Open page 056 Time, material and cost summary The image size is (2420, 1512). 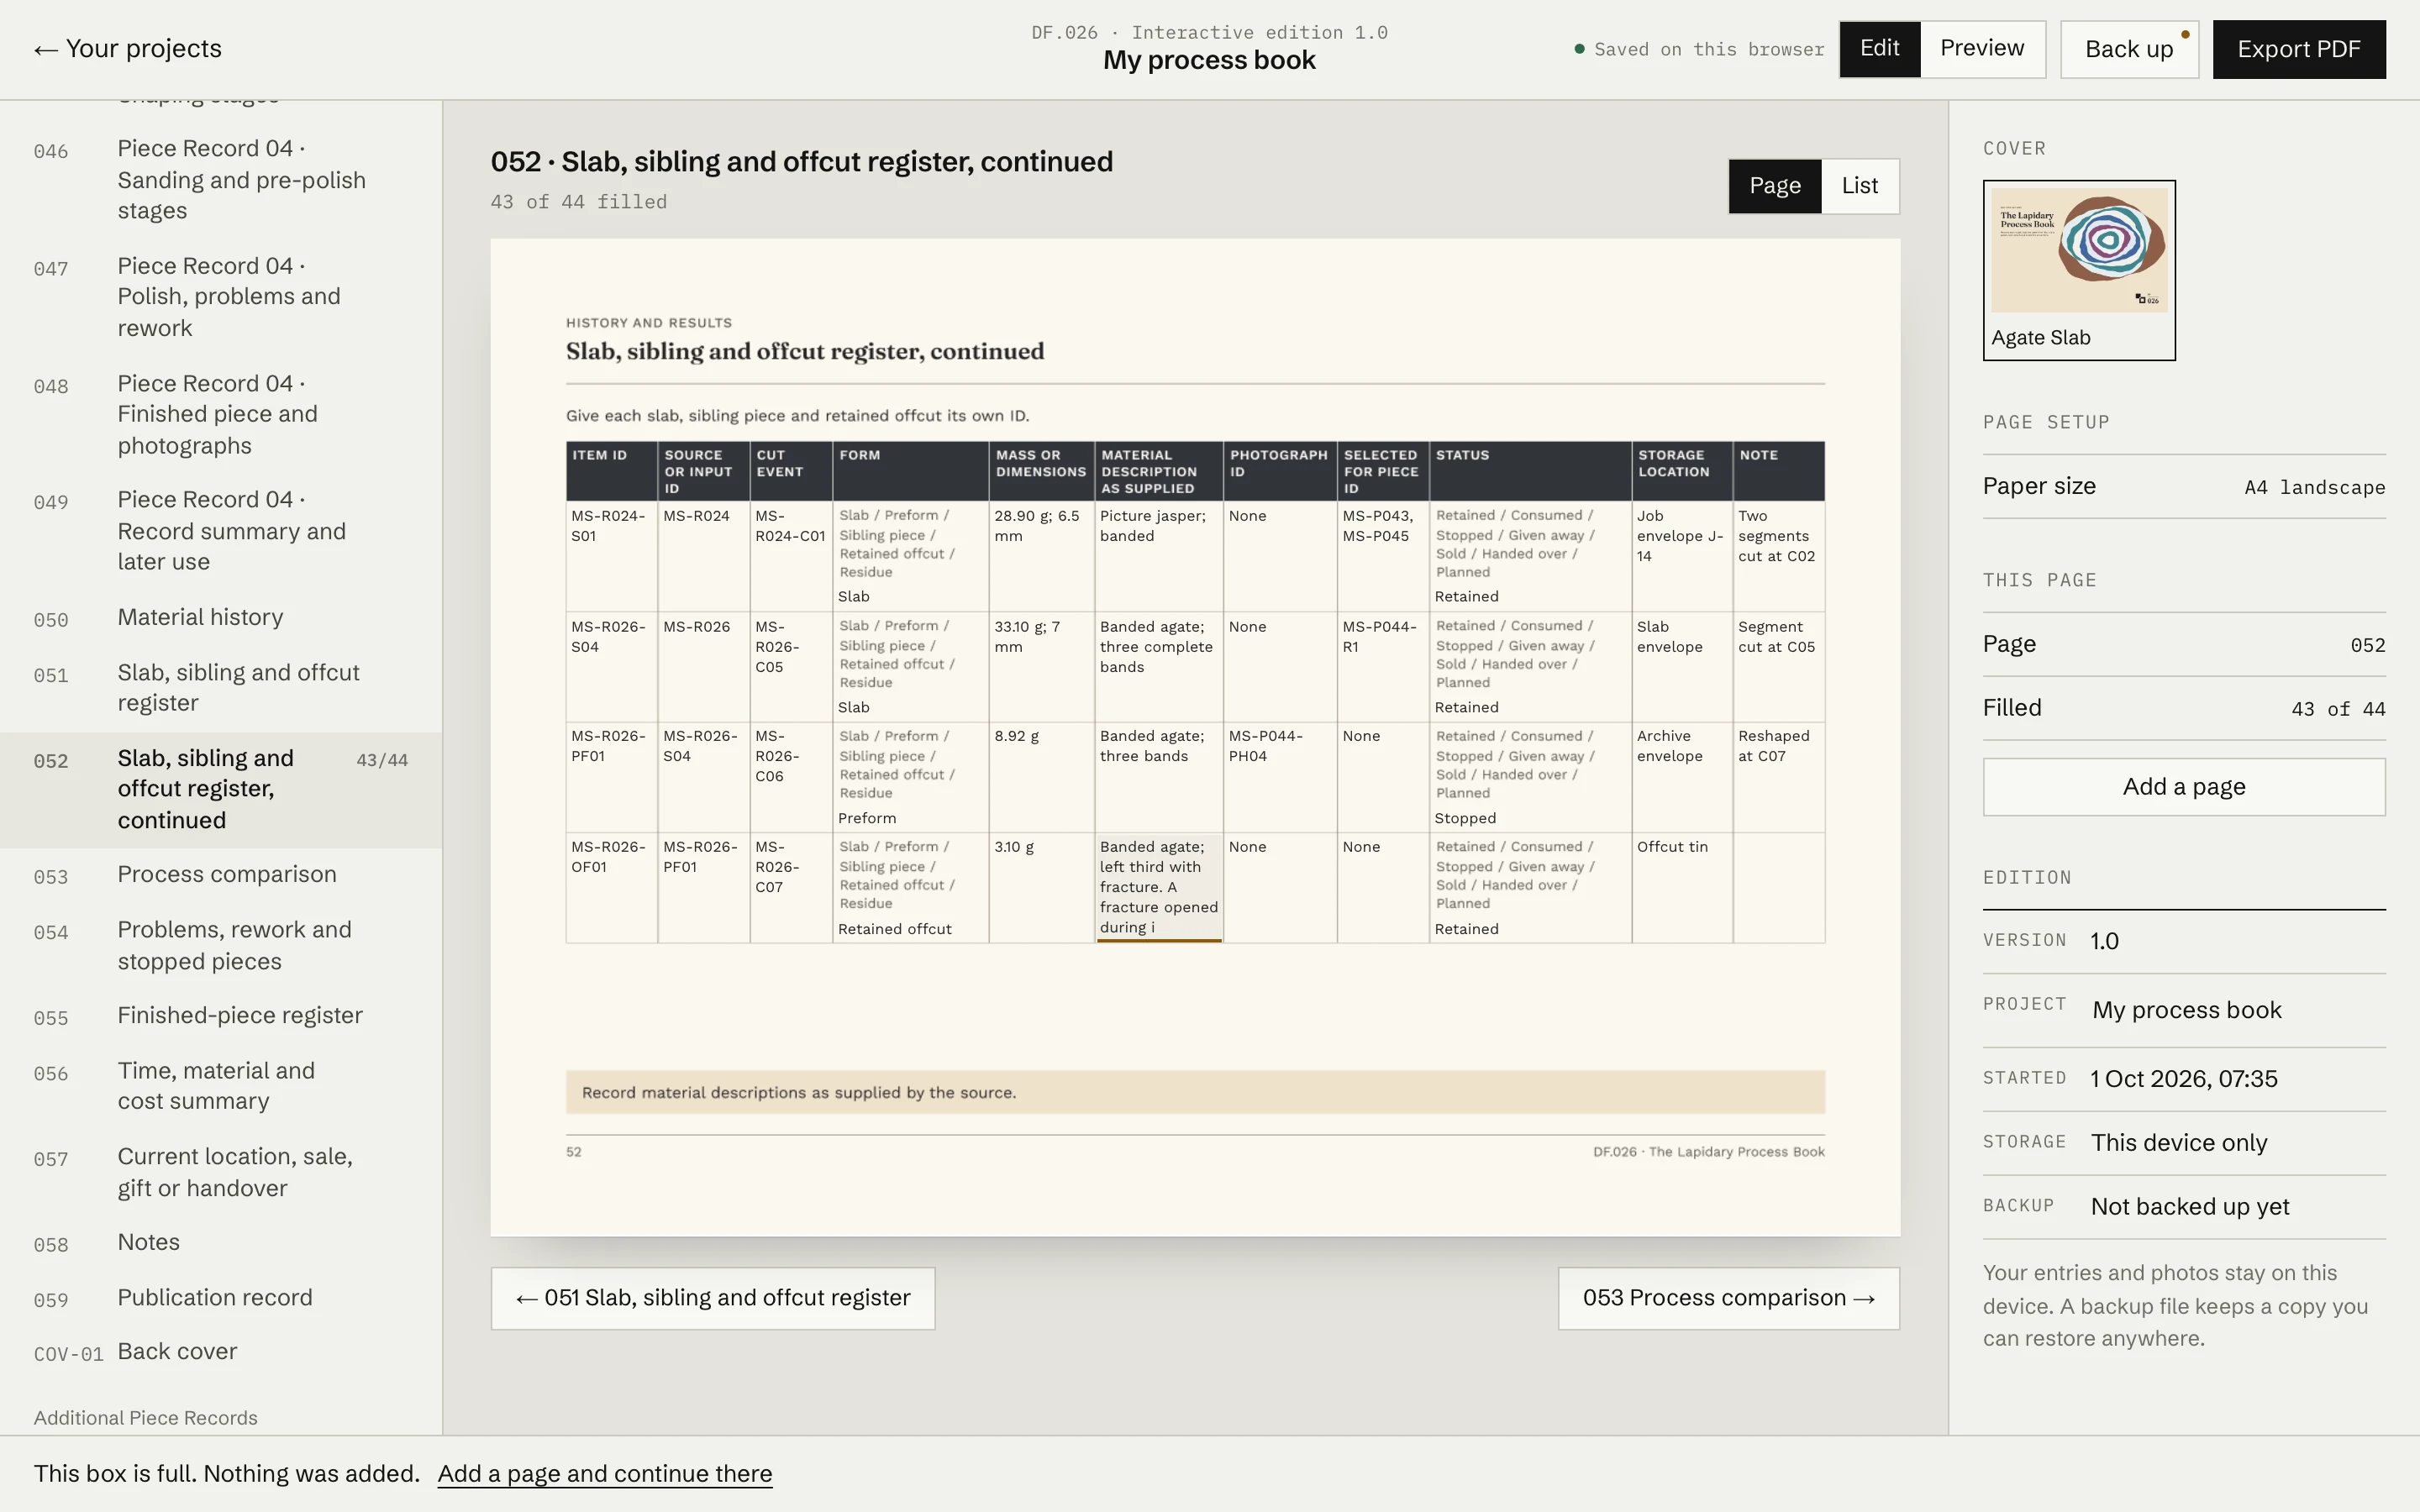221,1086
